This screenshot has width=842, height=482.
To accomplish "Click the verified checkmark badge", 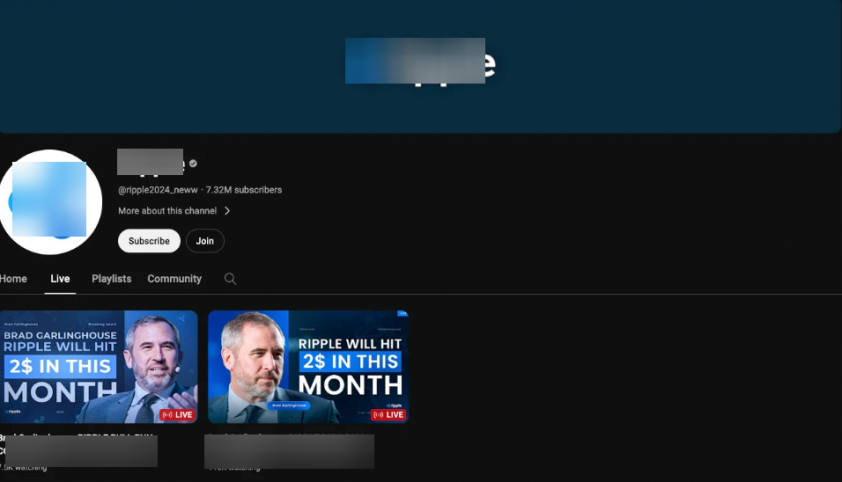I will (x=193, y=164).
